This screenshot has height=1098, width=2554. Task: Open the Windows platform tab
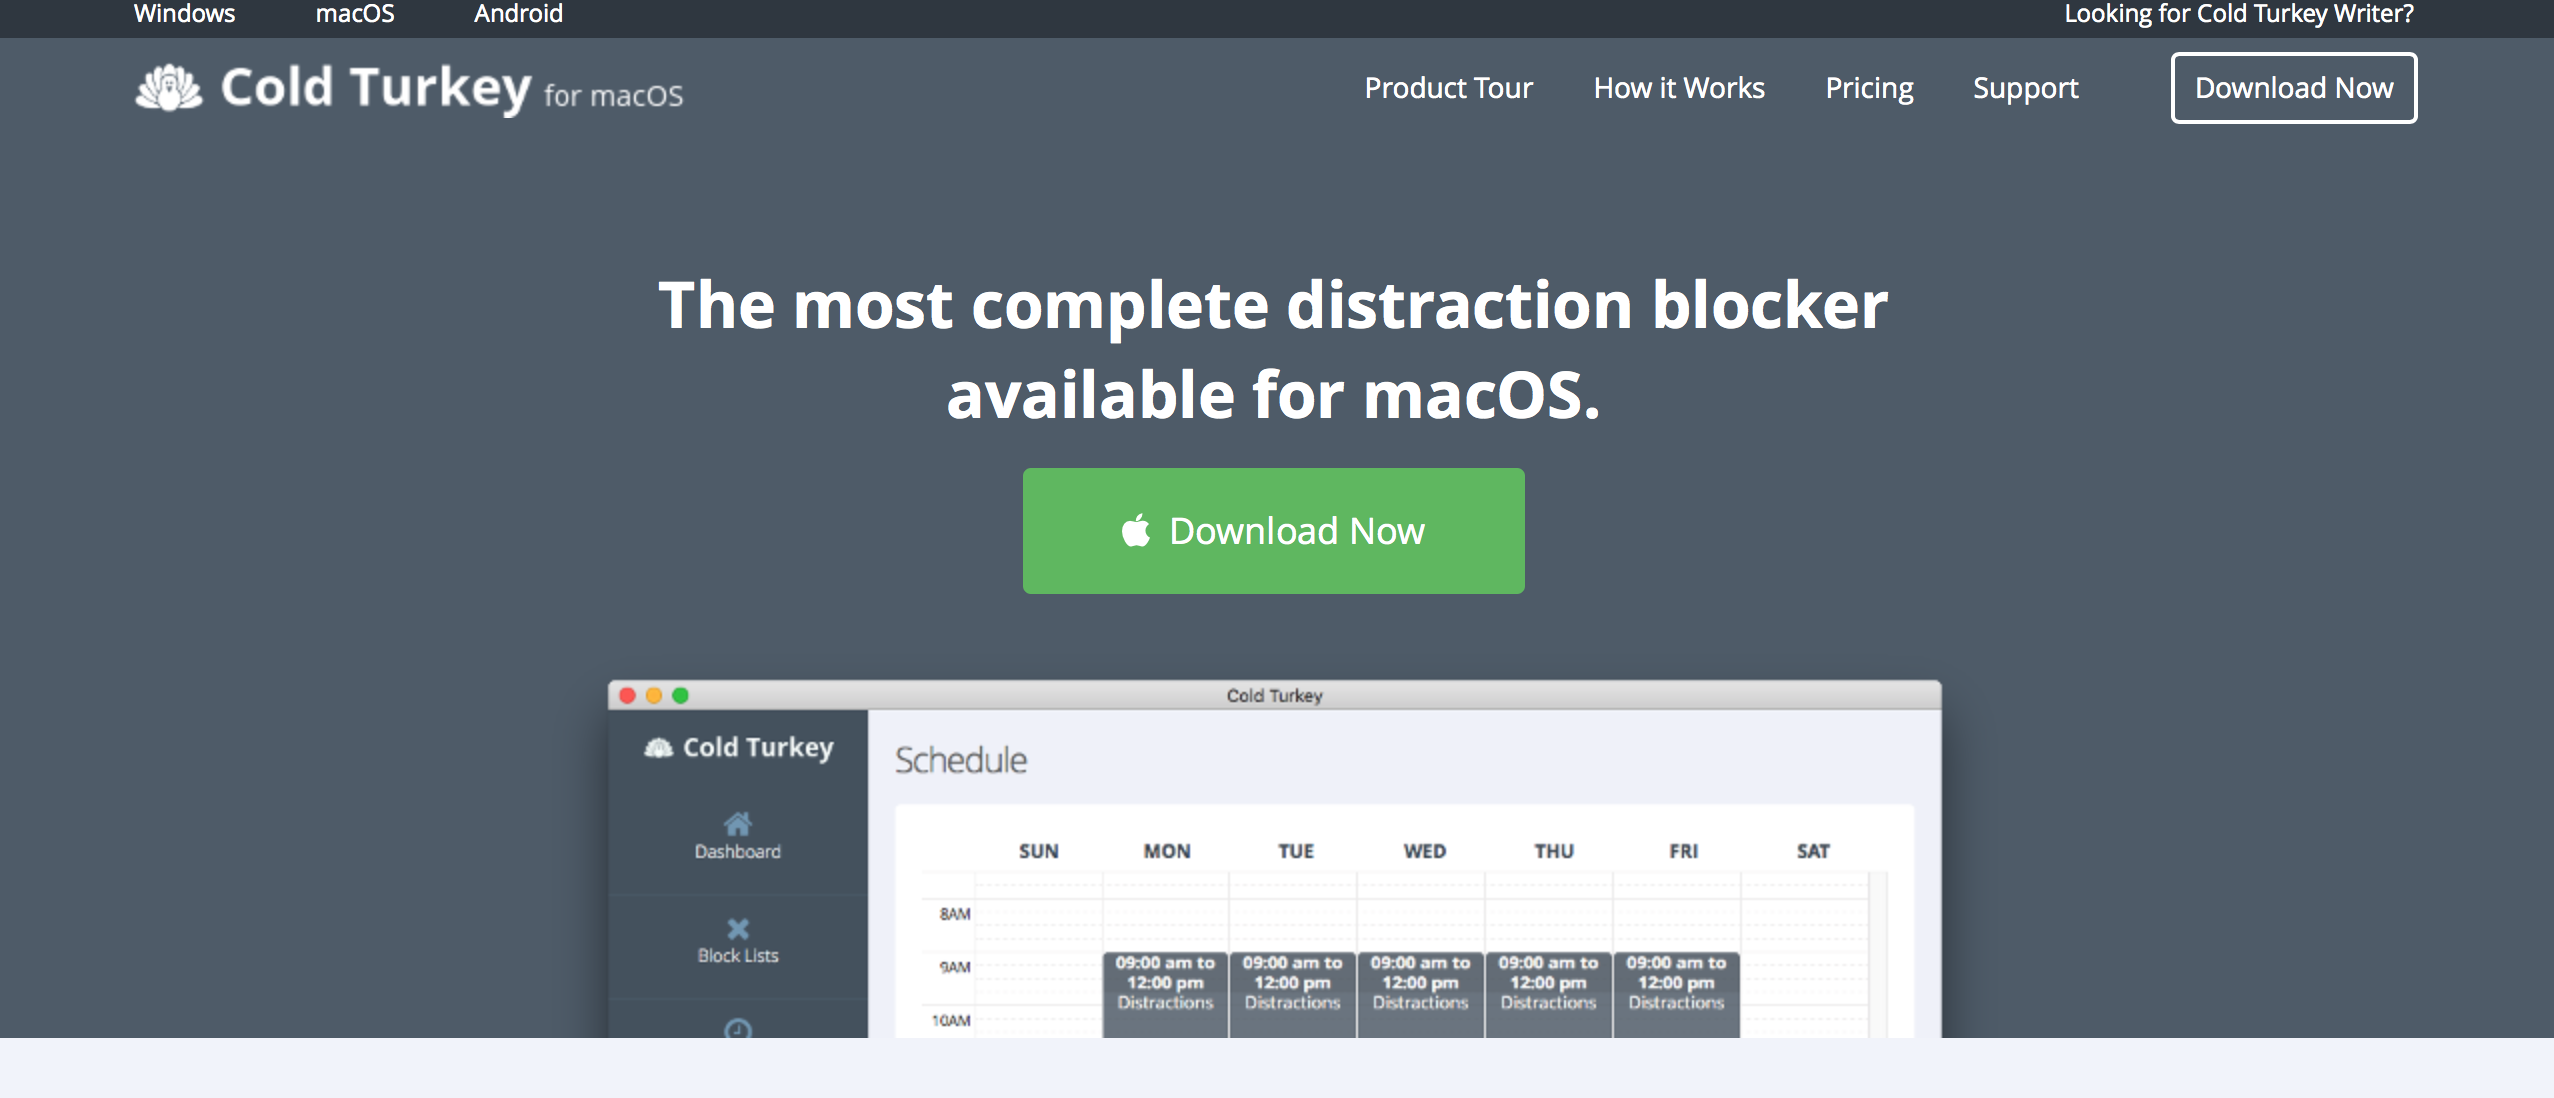(184, 14)
